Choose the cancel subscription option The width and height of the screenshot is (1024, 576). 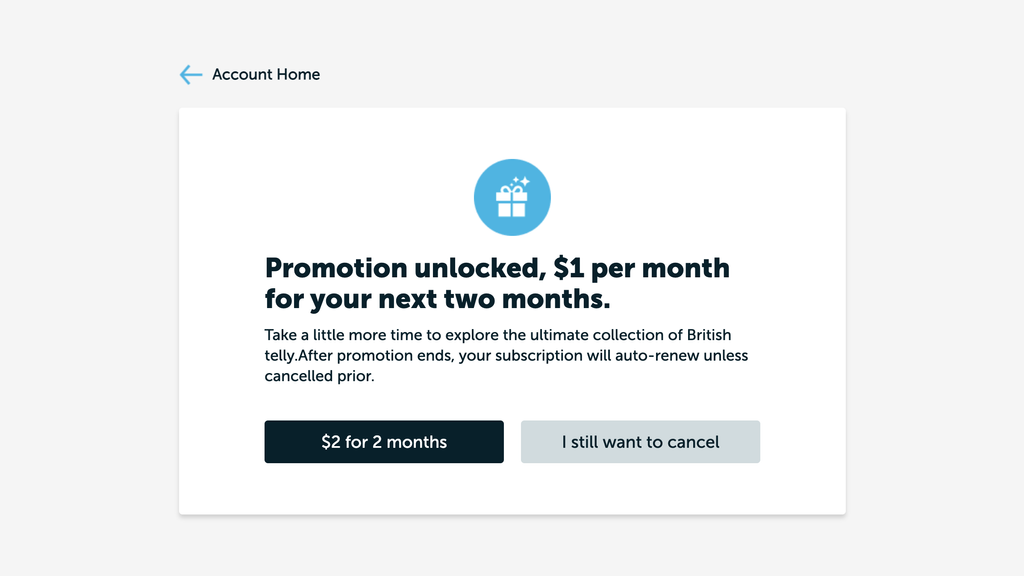pos(640,441)
